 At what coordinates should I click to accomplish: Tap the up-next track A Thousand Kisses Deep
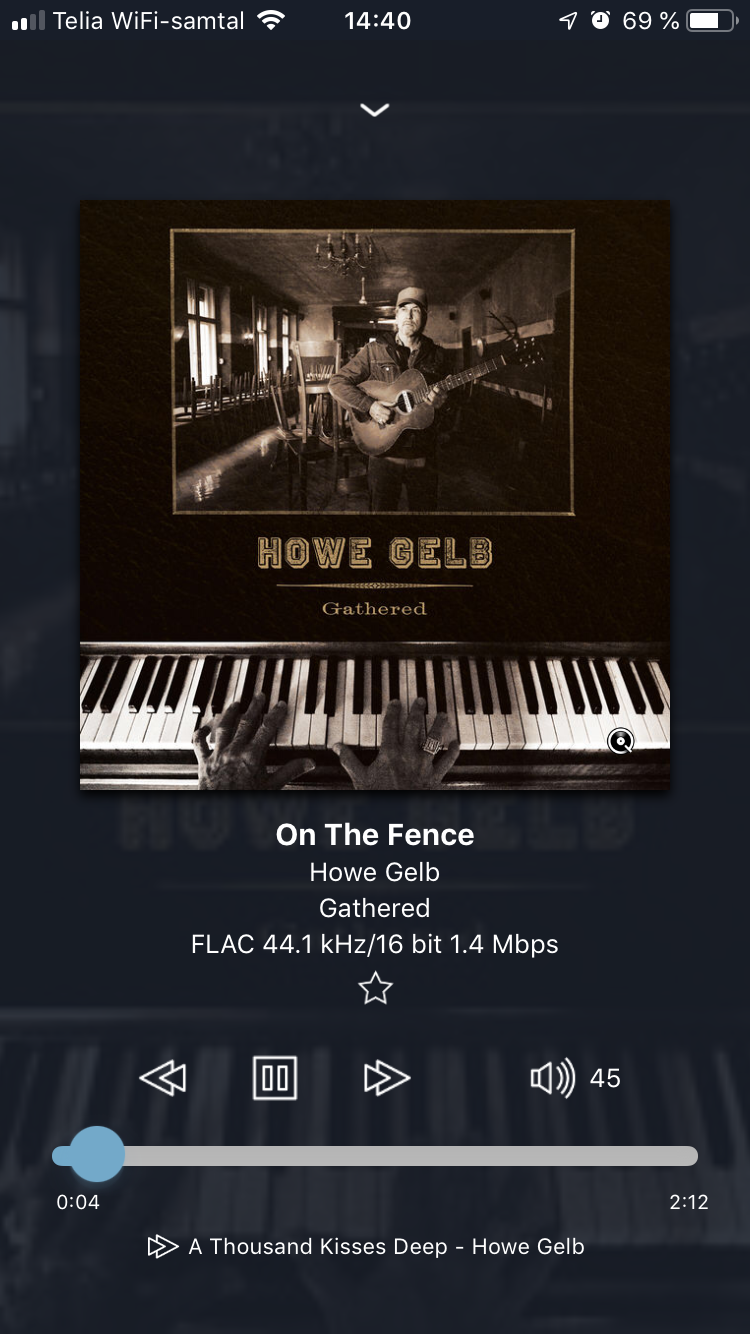click(386, 1246)
